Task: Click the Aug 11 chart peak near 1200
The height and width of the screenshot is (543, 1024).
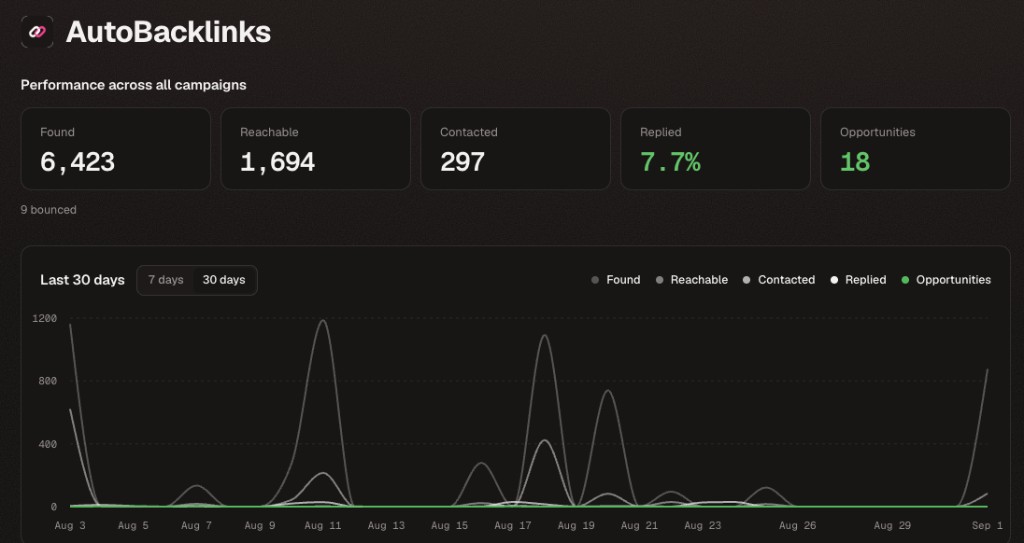Action: point(323,320)
